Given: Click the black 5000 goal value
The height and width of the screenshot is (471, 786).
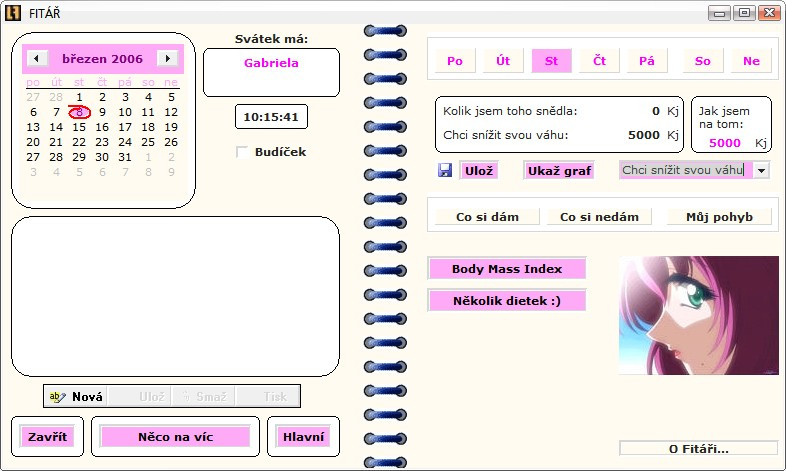Looking at the screenshot, I should pyautogui.click(x=644, y=135).
